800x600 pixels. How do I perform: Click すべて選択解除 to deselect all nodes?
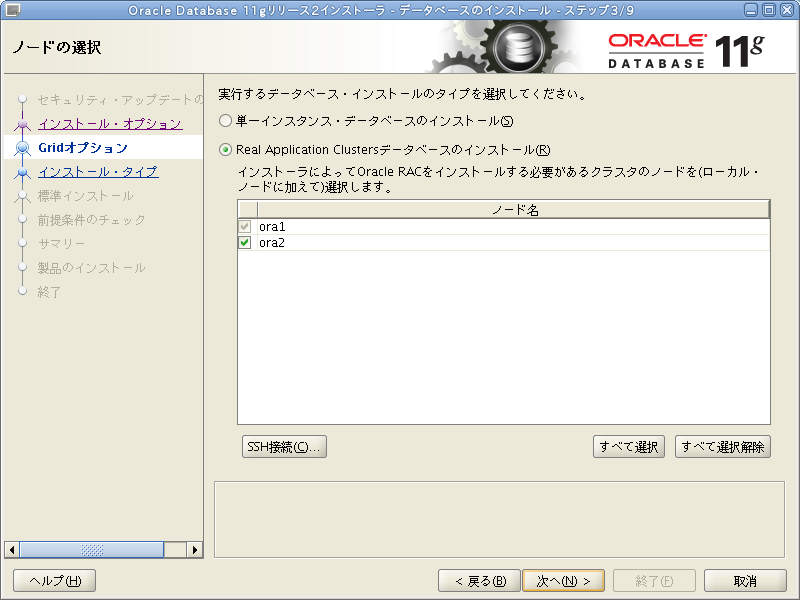click(x=722, y=447)
